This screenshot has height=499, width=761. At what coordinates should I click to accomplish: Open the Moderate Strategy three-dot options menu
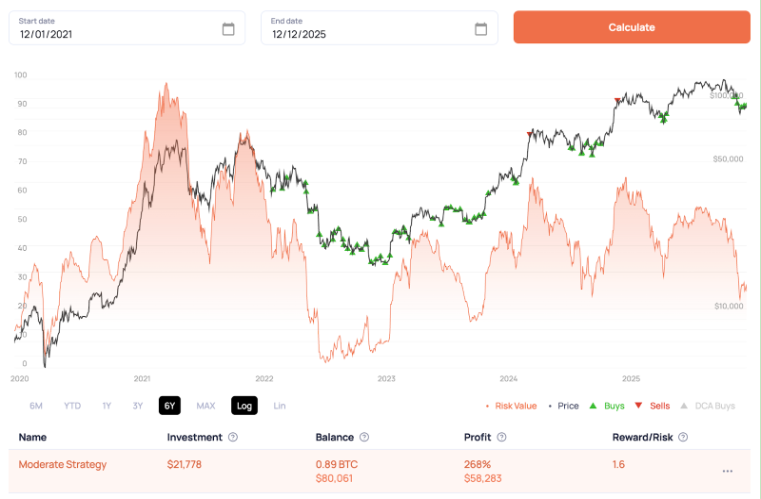point(727,471)
